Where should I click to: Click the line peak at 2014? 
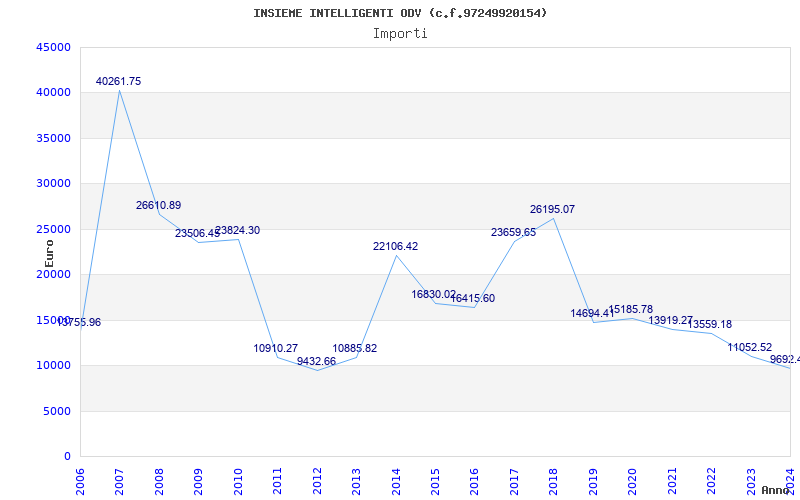[396, 255]
